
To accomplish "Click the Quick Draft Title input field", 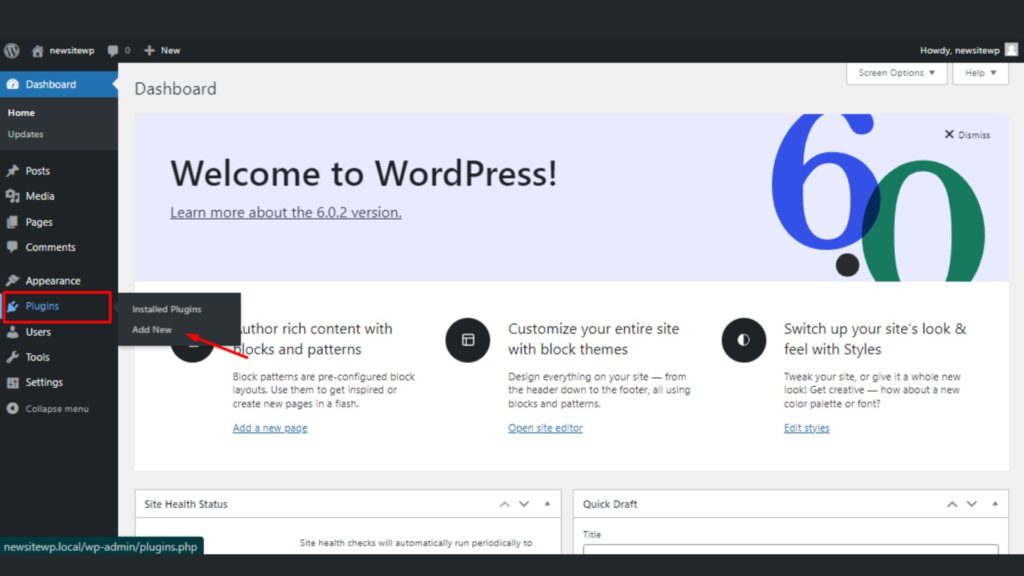I will [x=790, y=549].
